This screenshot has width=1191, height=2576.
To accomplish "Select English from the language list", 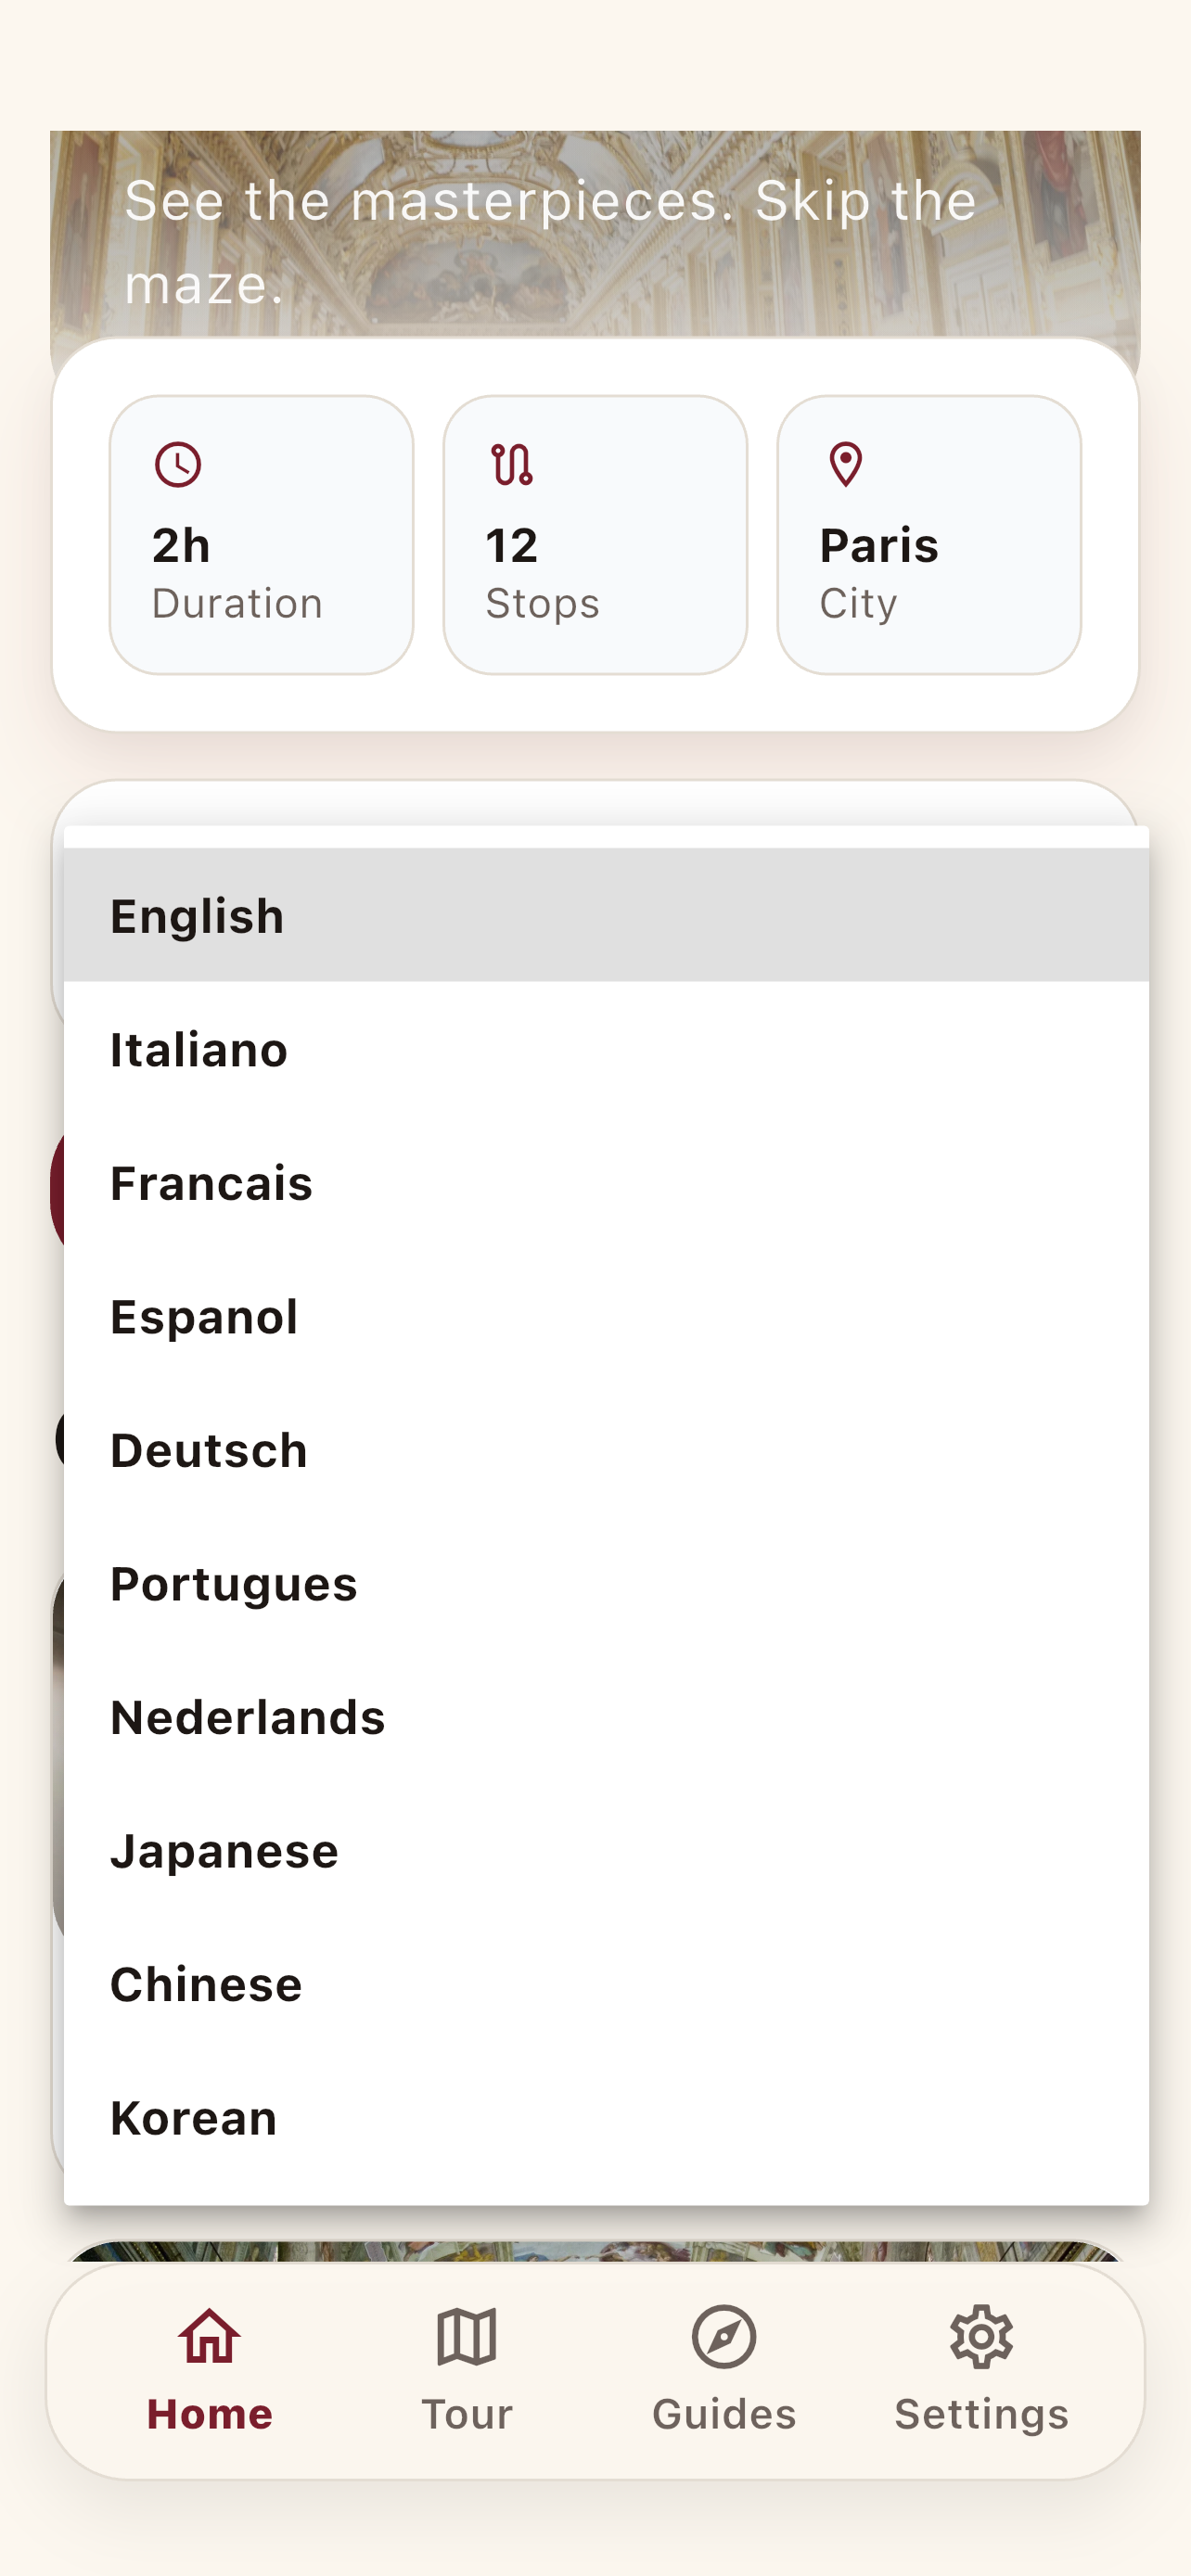I will (x=606, y=915).
